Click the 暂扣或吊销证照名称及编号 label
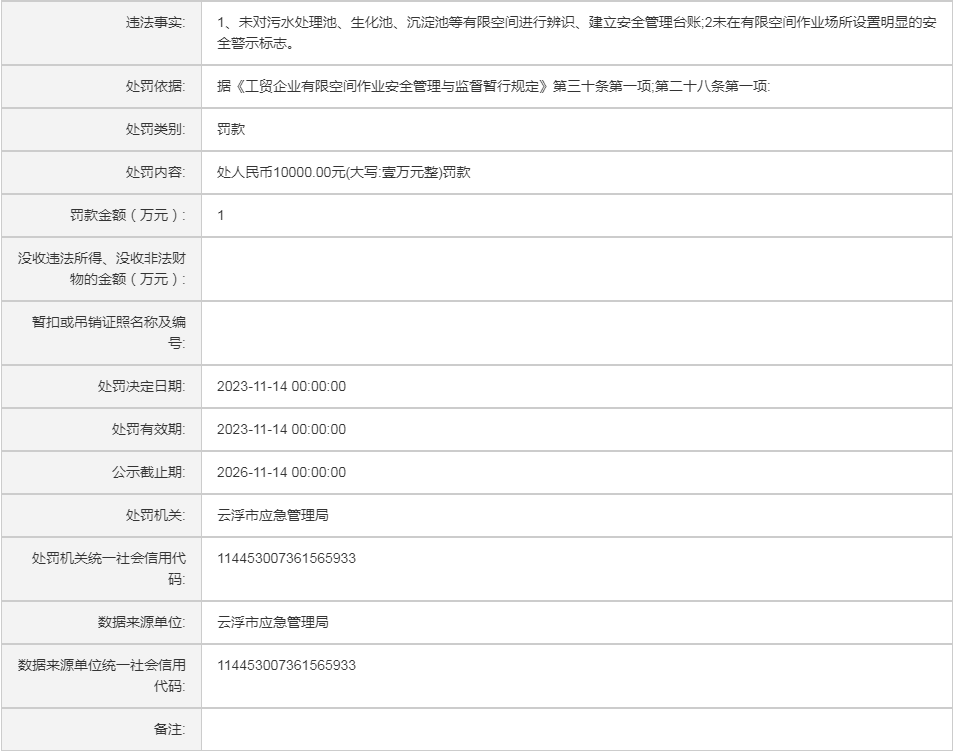The height and width of the screenshot is (752, 953). click(109, 332)
